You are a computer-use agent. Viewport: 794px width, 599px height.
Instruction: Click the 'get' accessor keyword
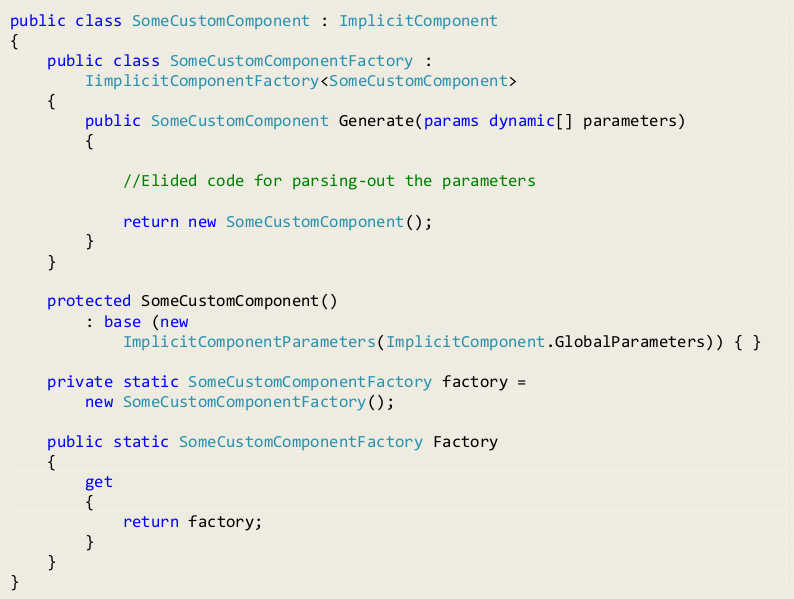(x=99, y=482)
